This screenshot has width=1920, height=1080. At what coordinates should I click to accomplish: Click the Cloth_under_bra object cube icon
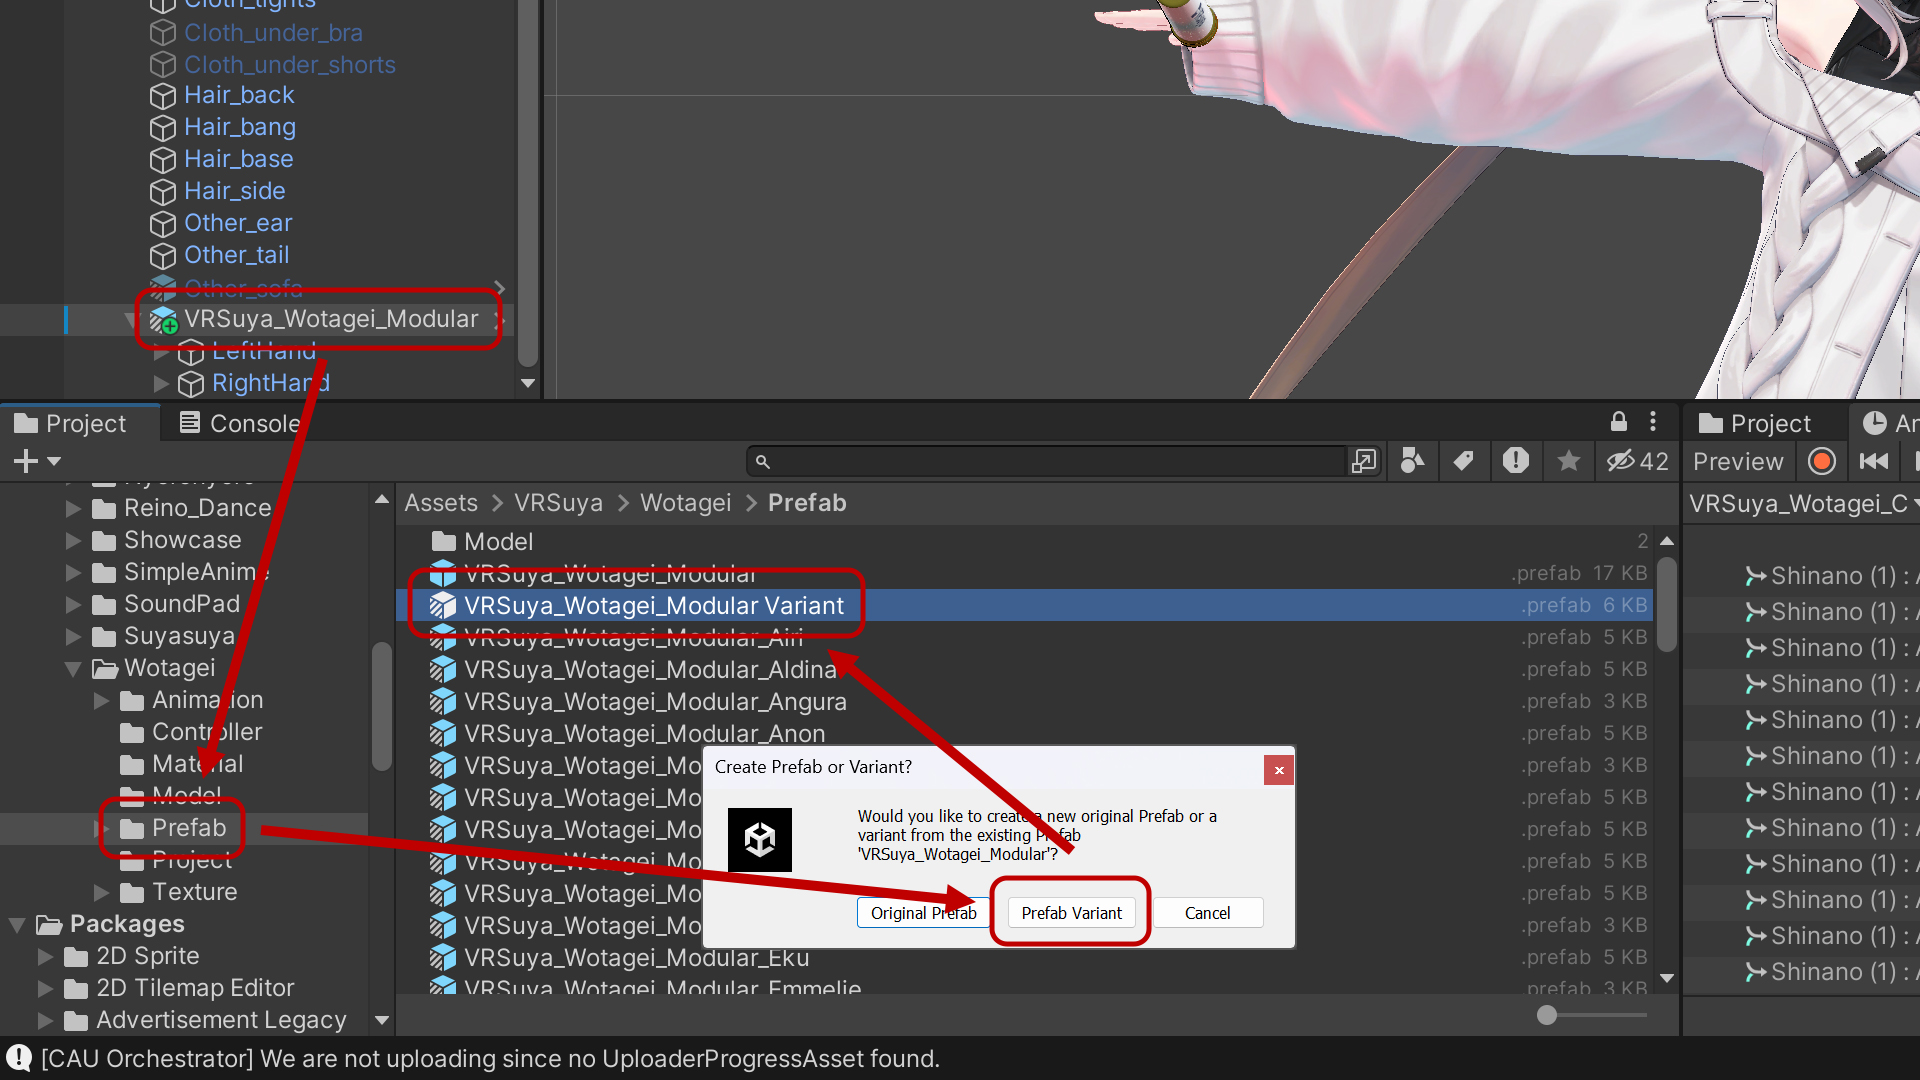[x=162, y=33]
